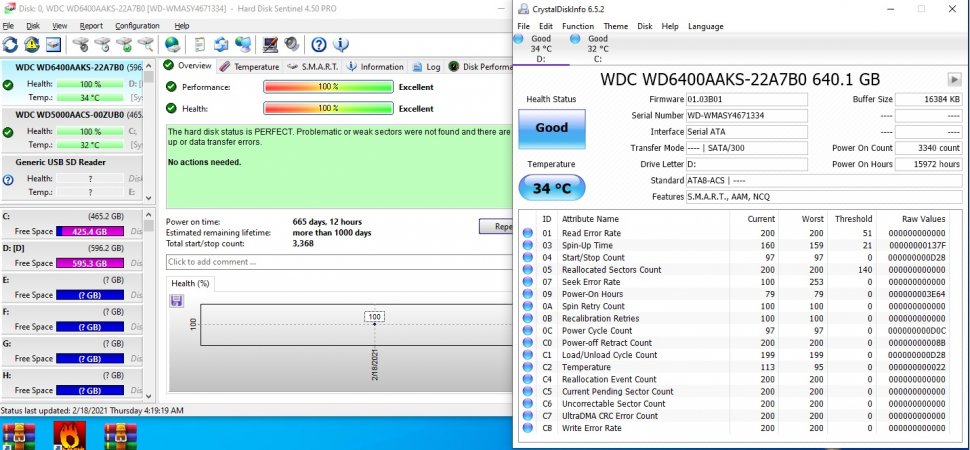Open the flame-icon desktop shortcut
This screenshot has height=450, width=970.
click(69, 436)
